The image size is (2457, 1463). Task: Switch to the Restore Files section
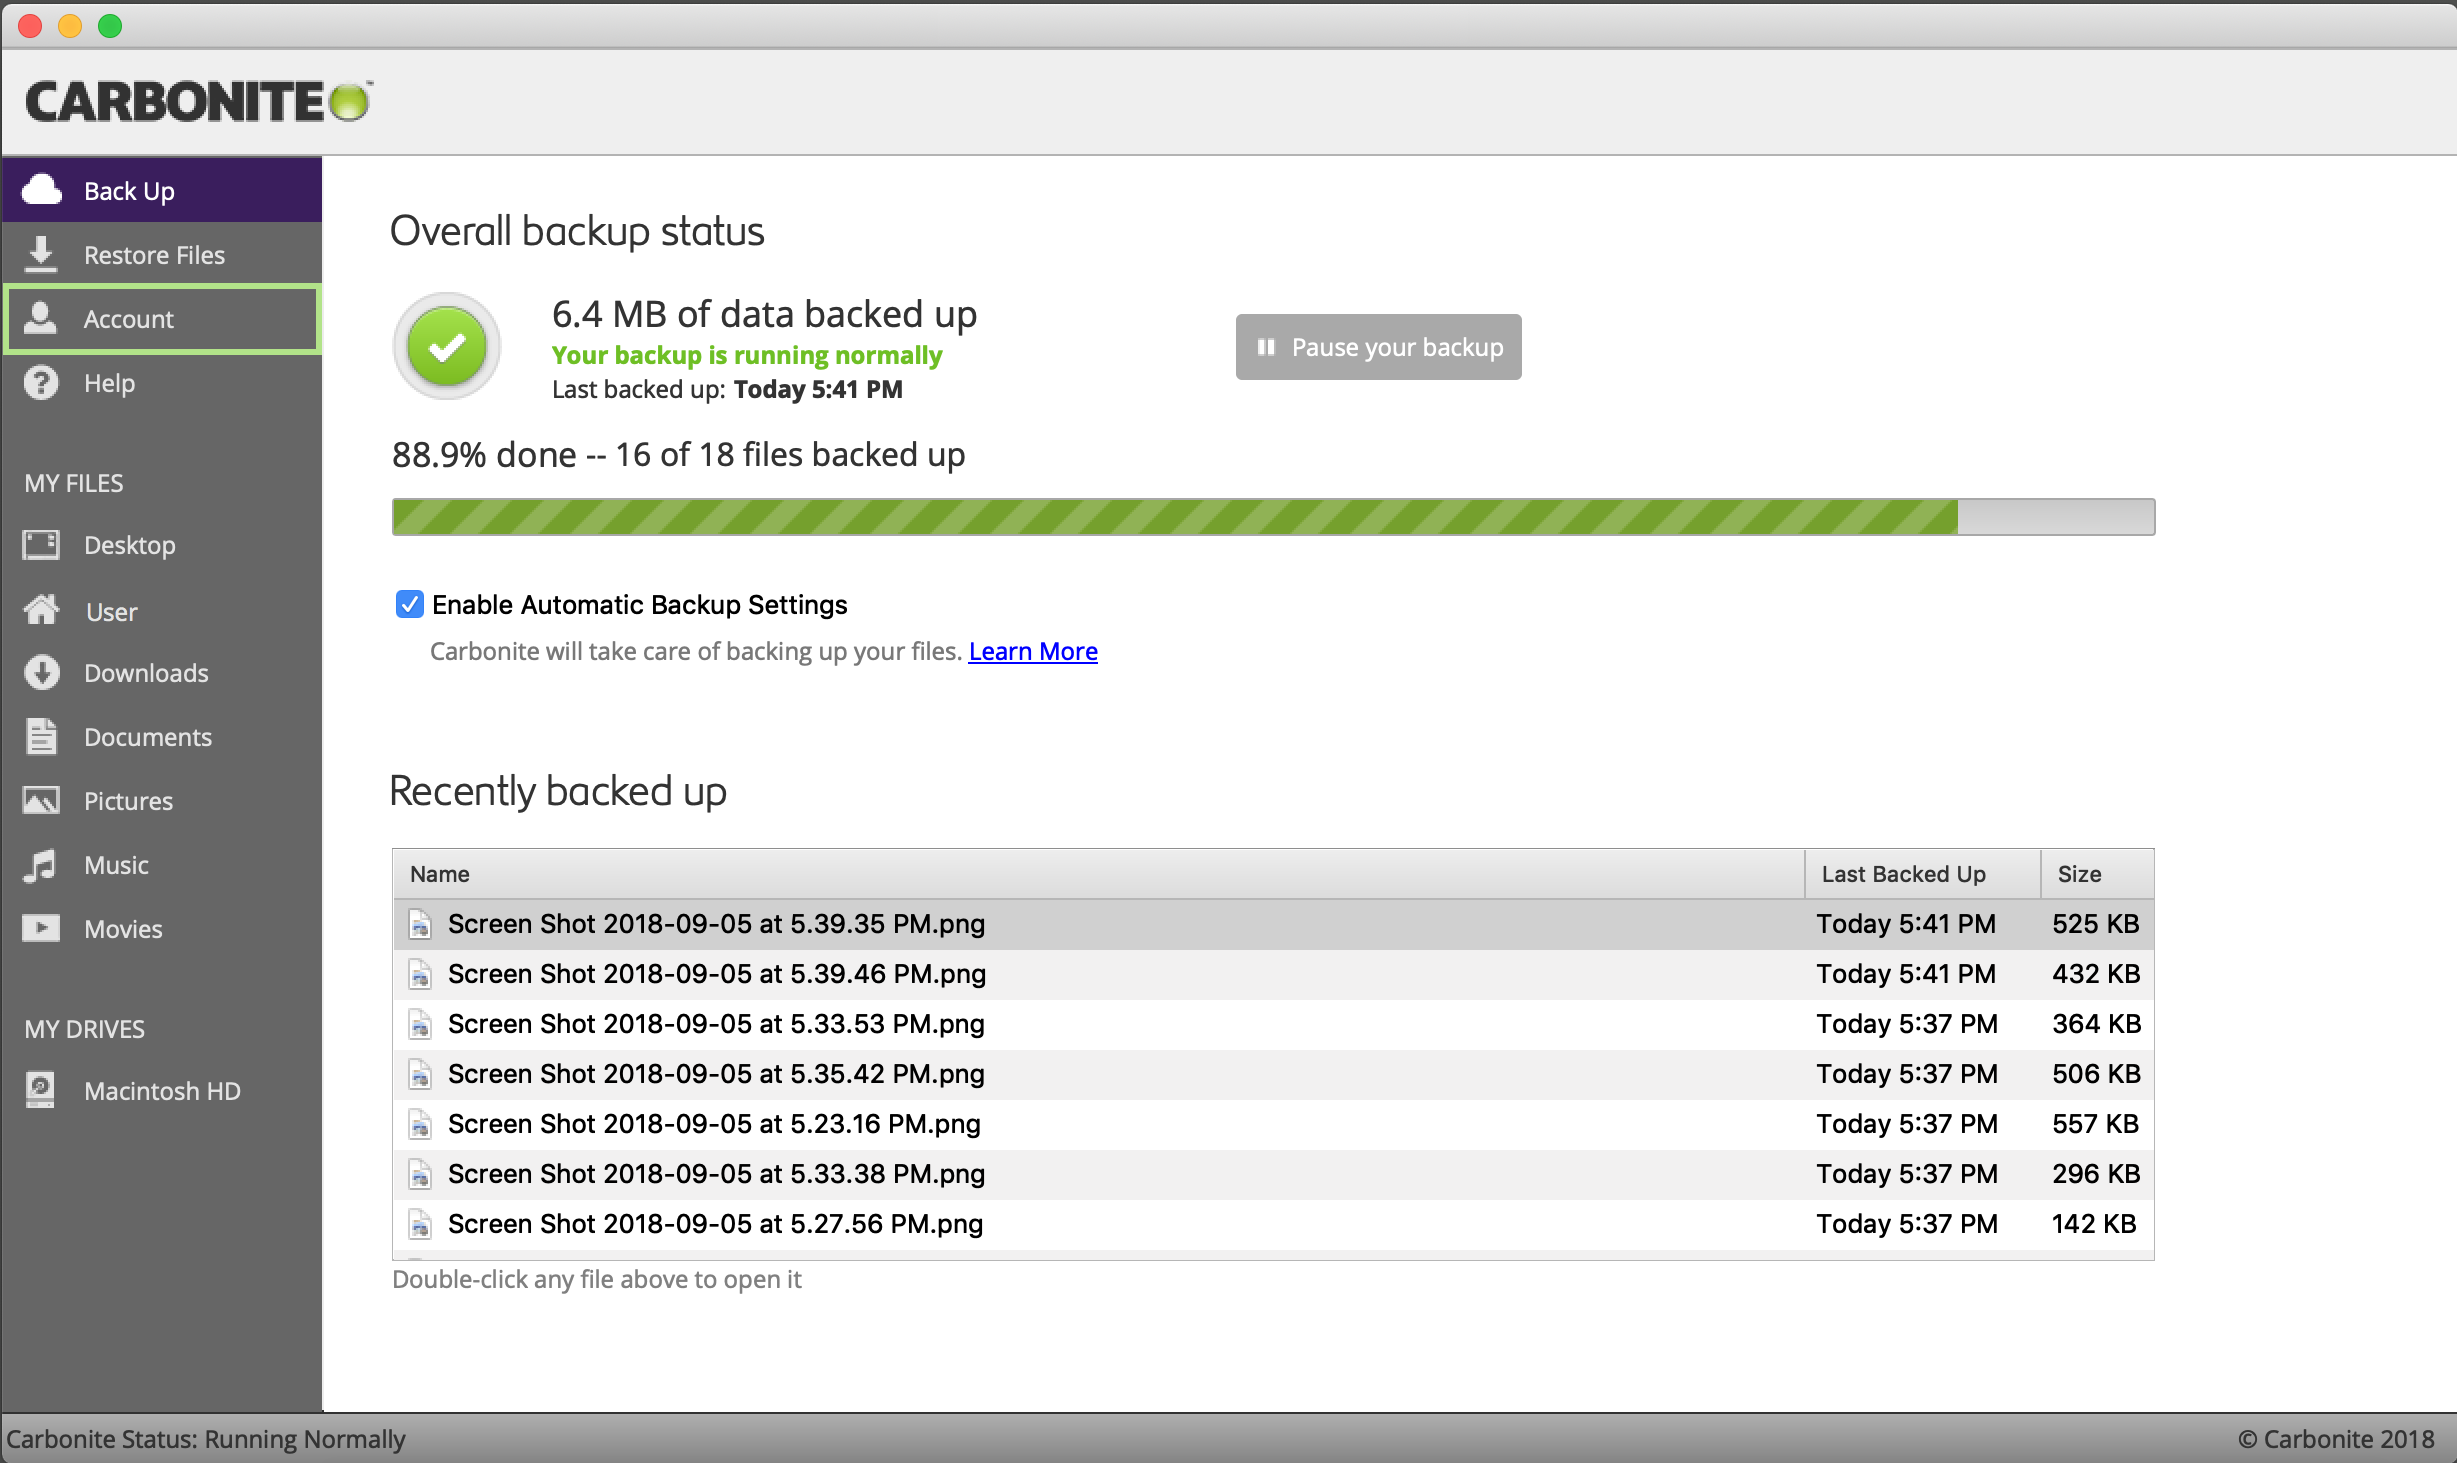point(154,253)
